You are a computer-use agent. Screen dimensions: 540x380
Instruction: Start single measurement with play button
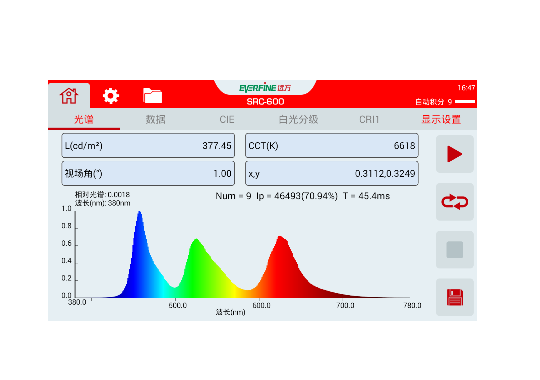click(x=455, y=154)
